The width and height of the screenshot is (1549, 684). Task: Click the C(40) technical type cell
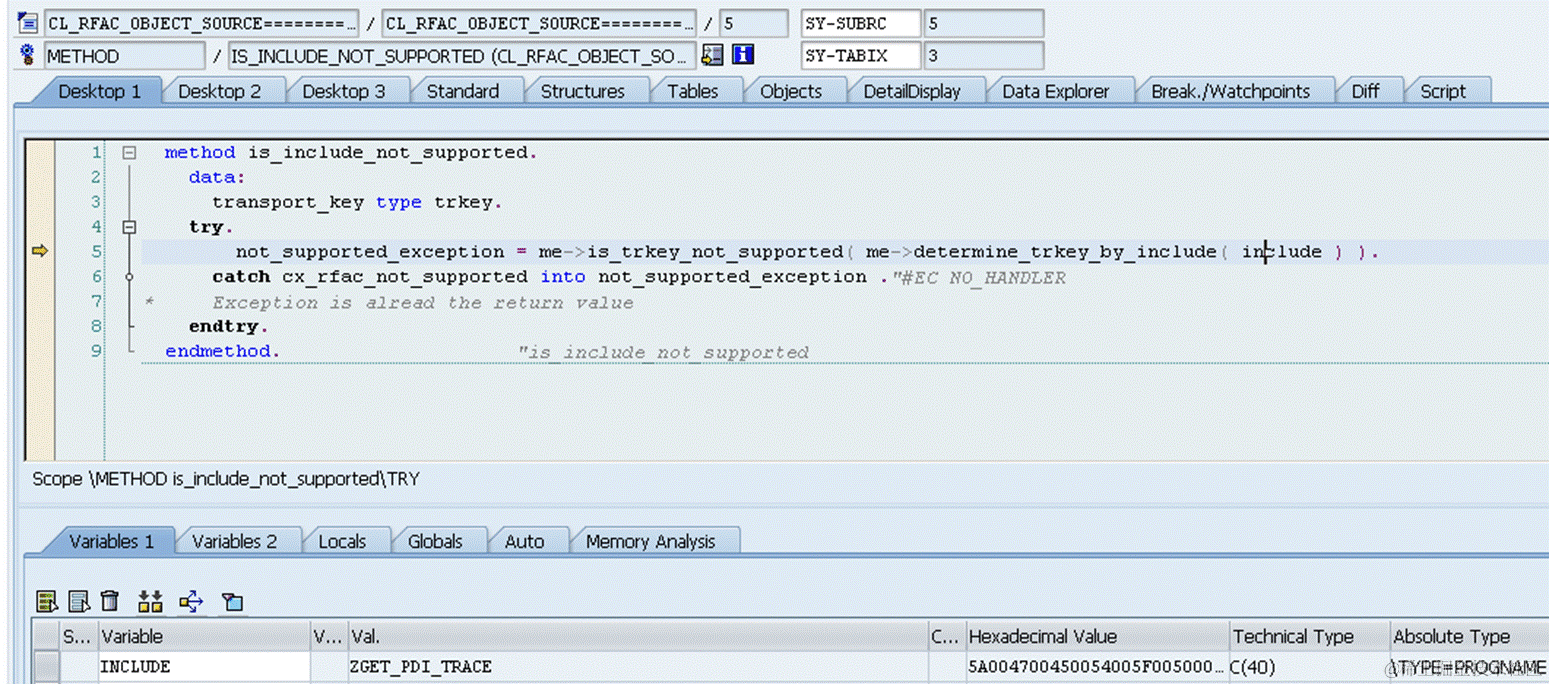1310,667
